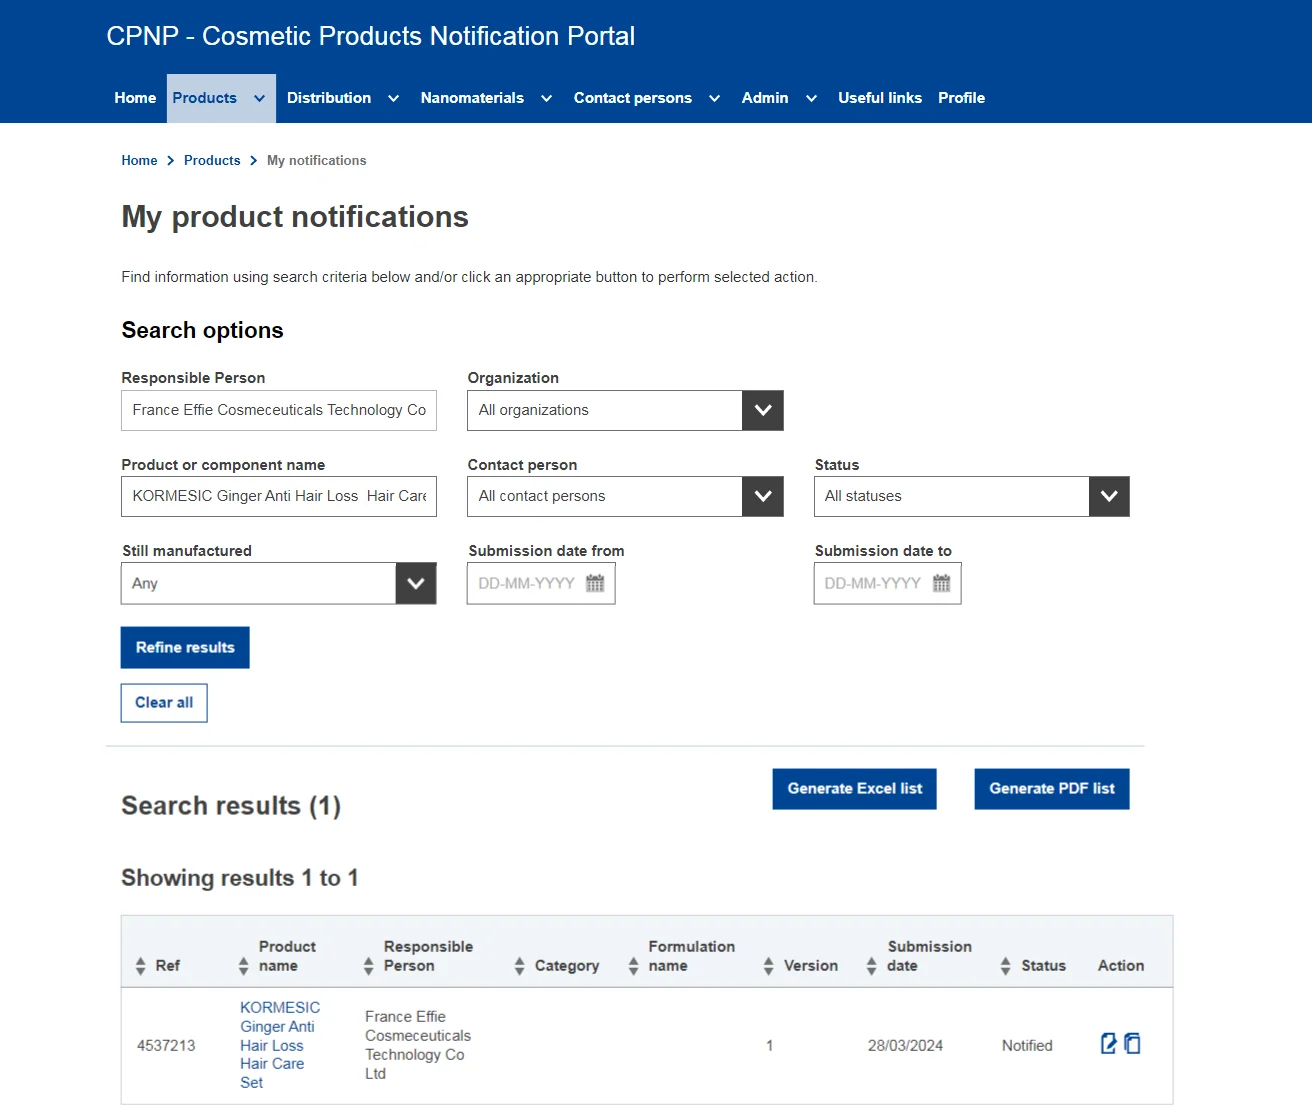Open the Contact person dropdown
This screenshot has height=1119, width=1312.
pos(762,497)
